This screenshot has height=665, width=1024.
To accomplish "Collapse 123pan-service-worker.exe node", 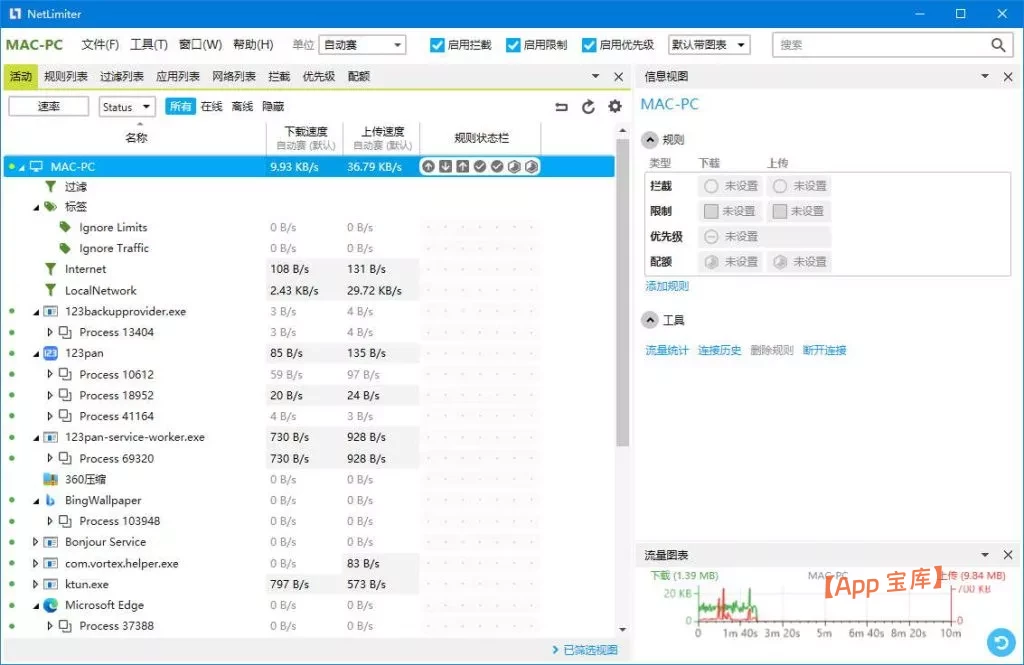I will click(37, 438).
